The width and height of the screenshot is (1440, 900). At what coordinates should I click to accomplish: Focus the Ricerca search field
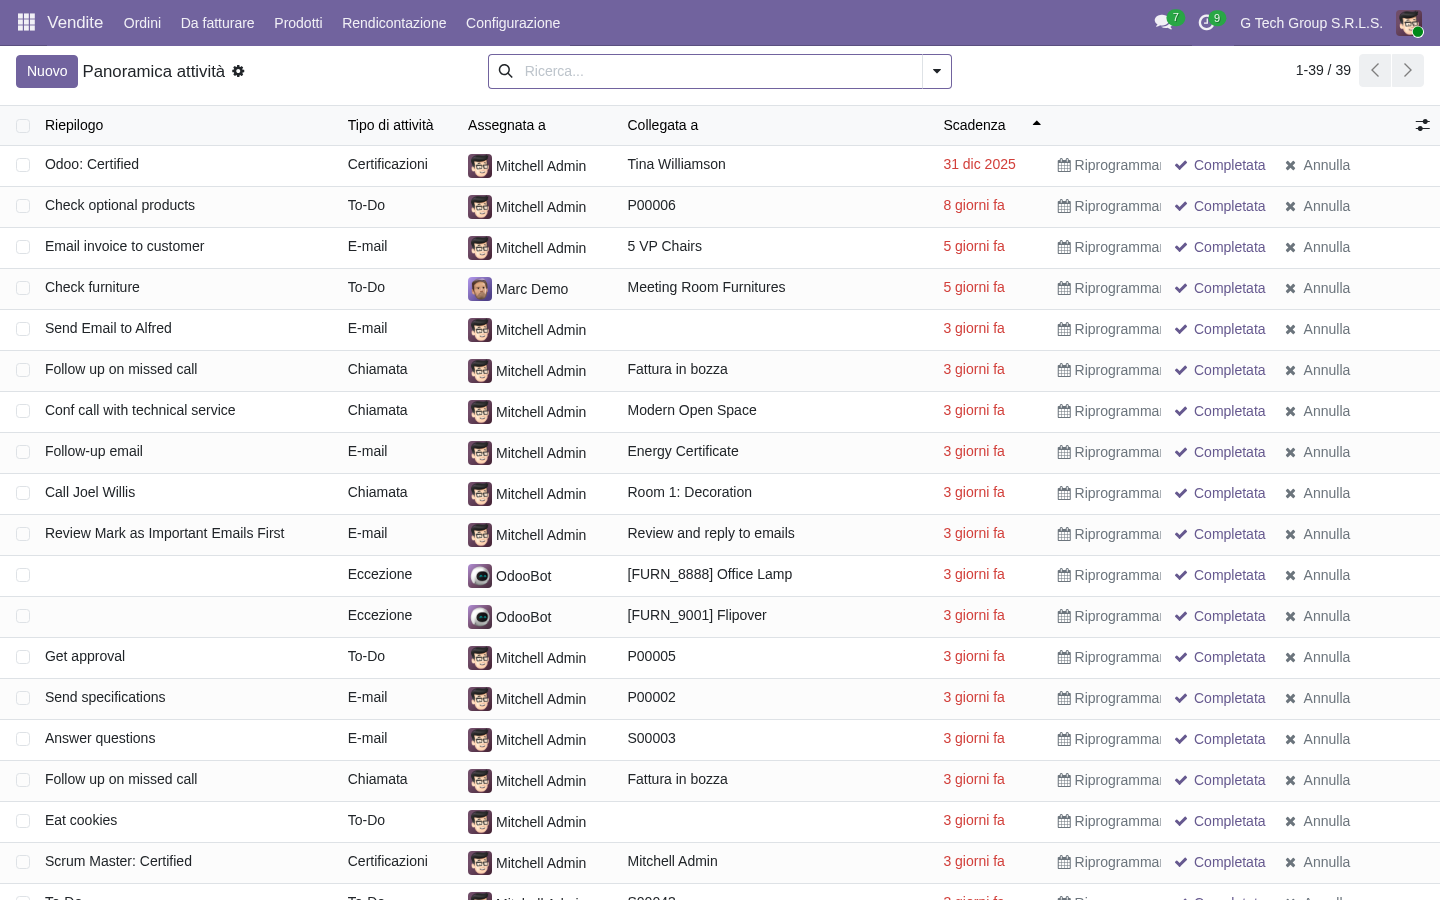coord(720,71)
